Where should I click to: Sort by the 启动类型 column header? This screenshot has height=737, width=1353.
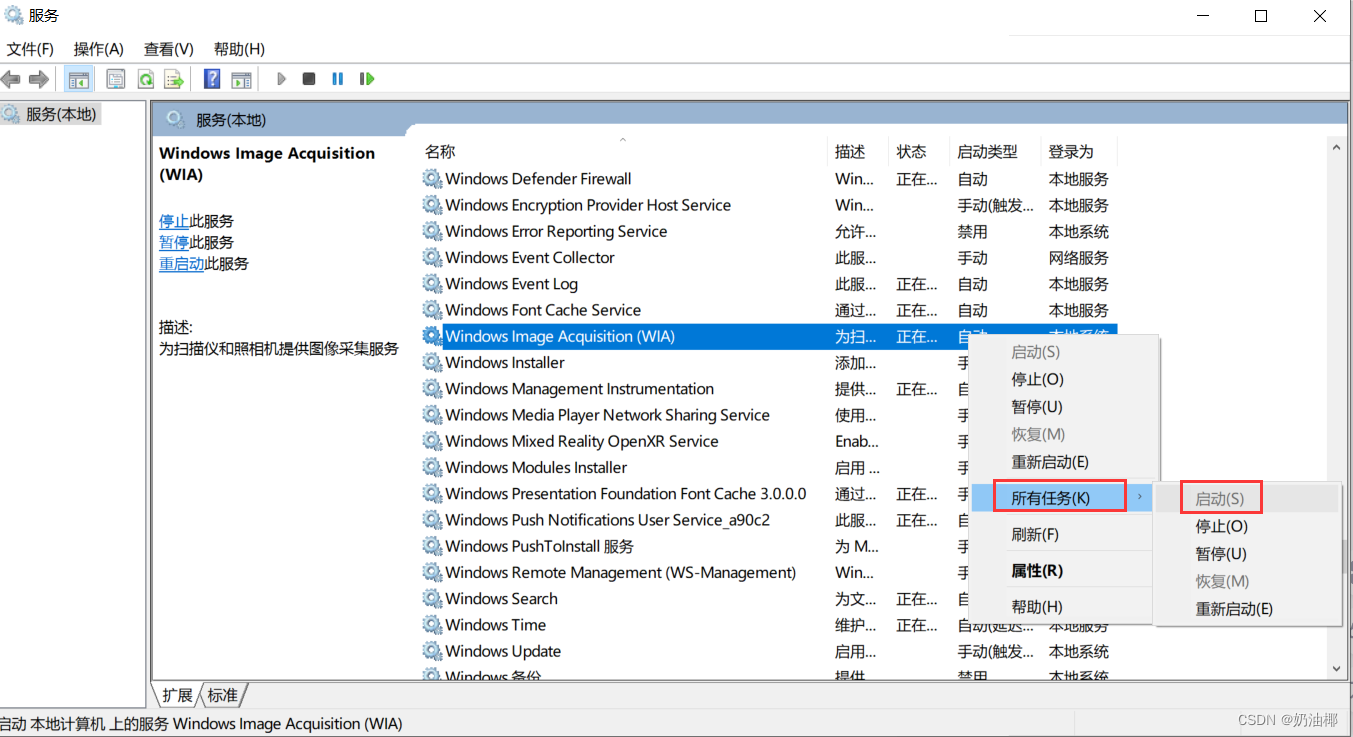tap(995, 152)
